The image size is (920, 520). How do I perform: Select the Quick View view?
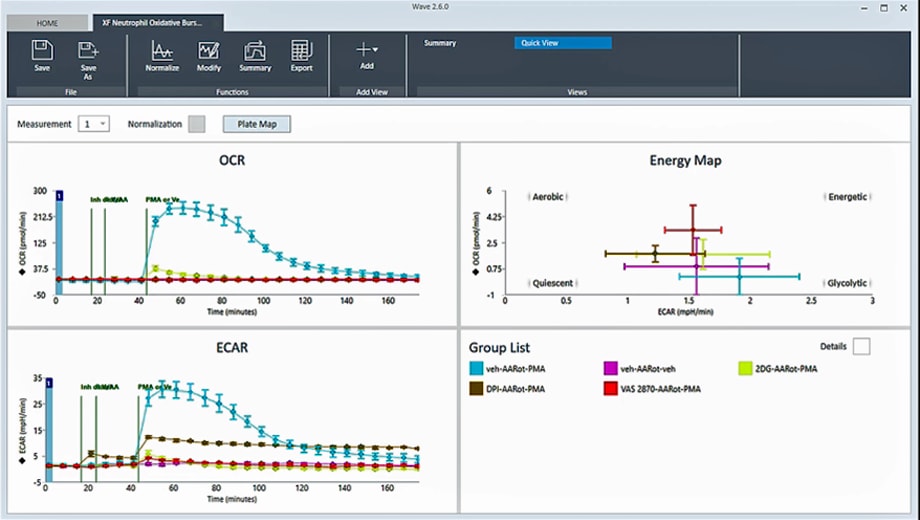coord(562,43)
